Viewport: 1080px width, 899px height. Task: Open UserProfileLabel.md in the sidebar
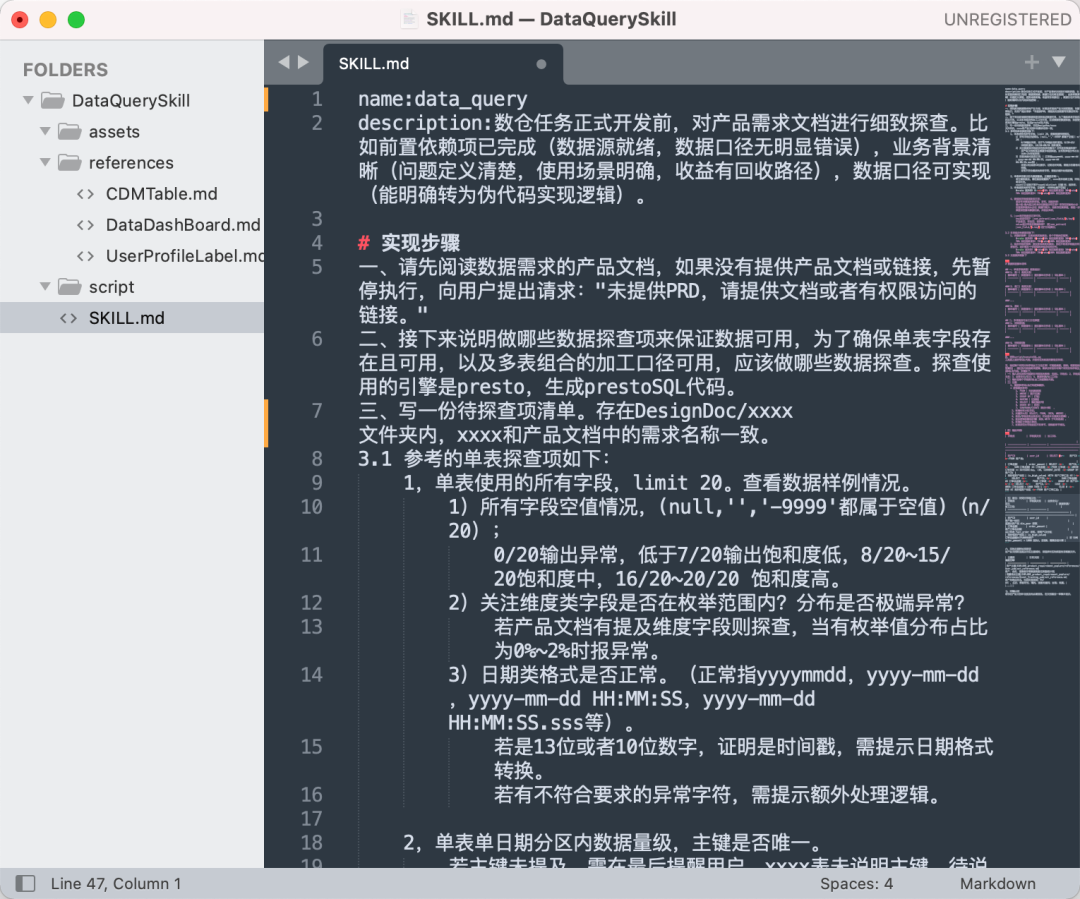(x=184, y=256)
